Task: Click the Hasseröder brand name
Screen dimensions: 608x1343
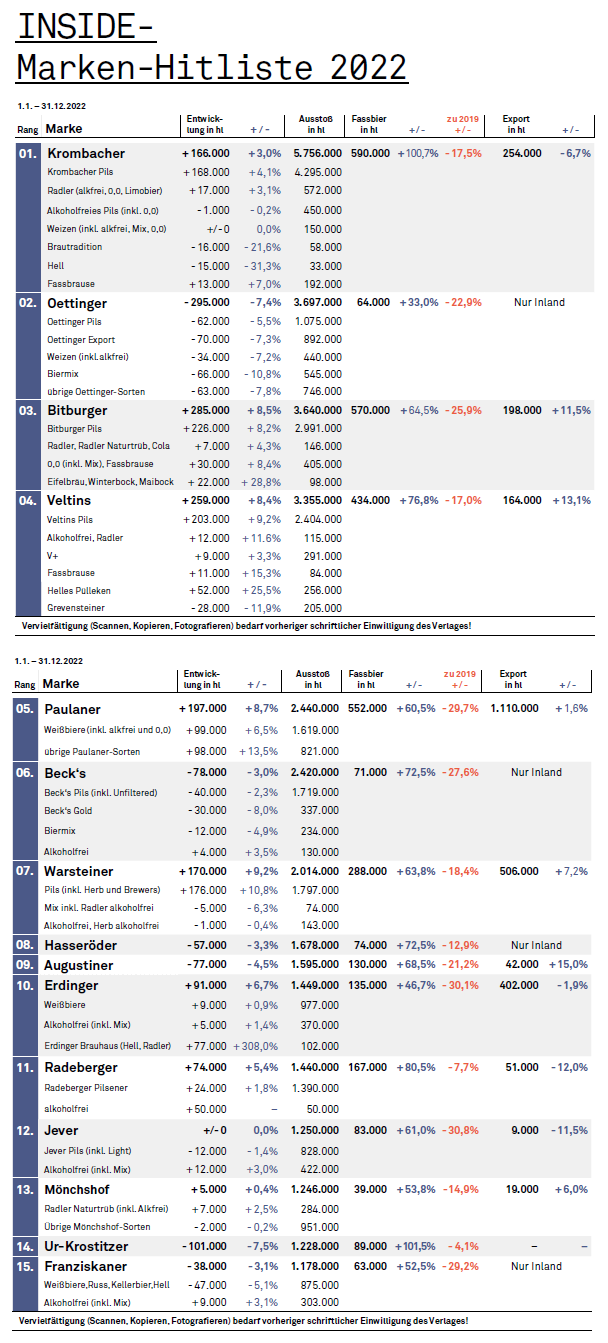Action: (80, 945)
